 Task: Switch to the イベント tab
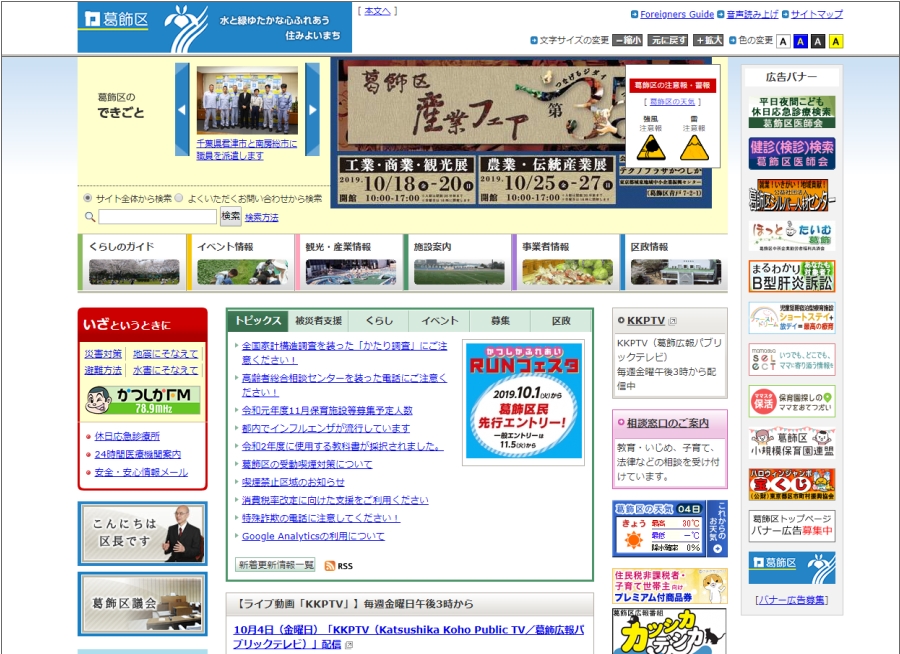click(x=440, y=319)
